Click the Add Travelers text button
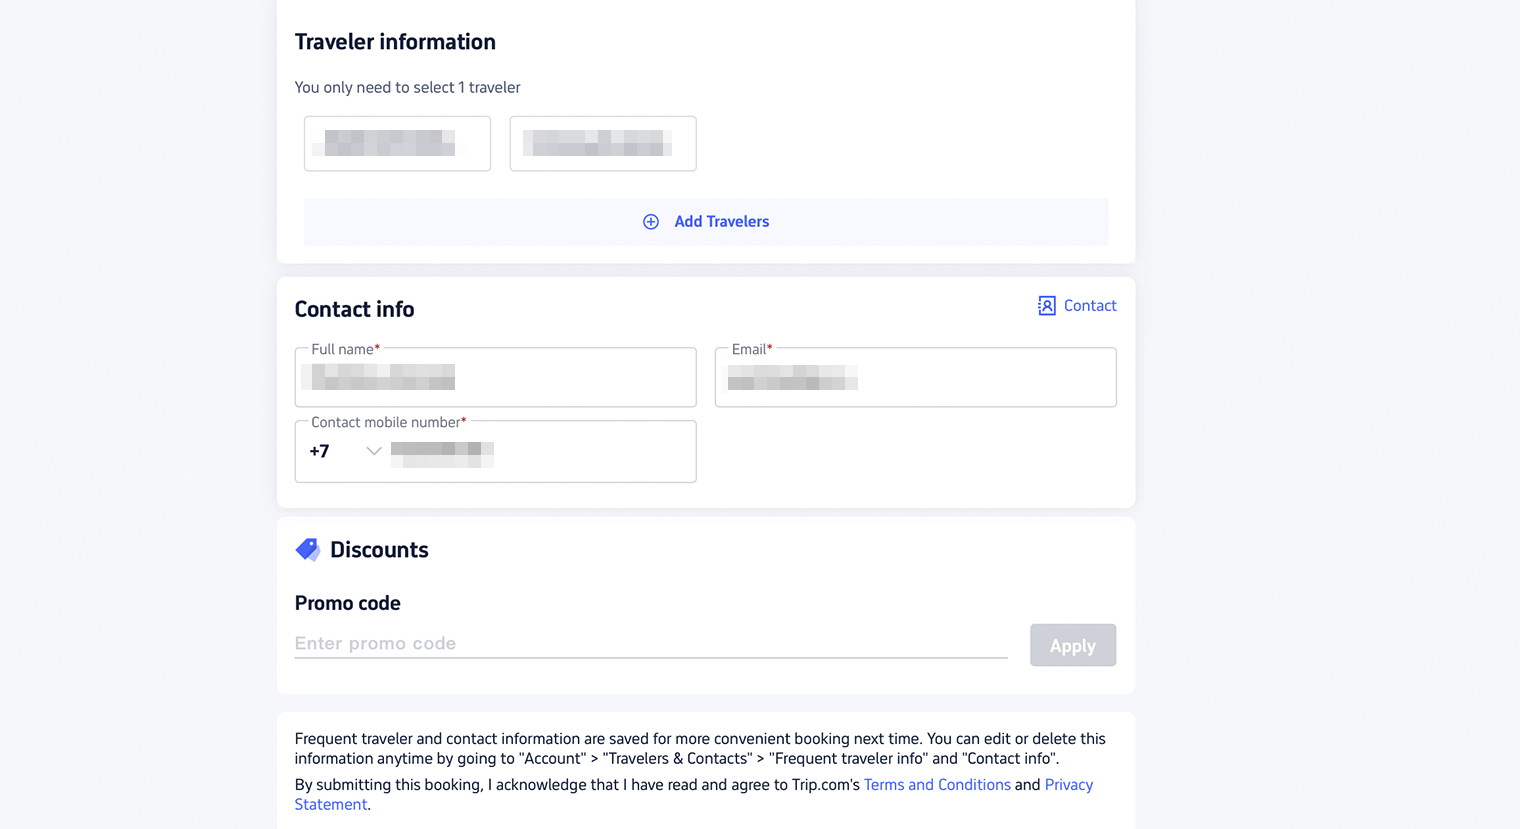The image size is (1520, 829). (722, 222)
